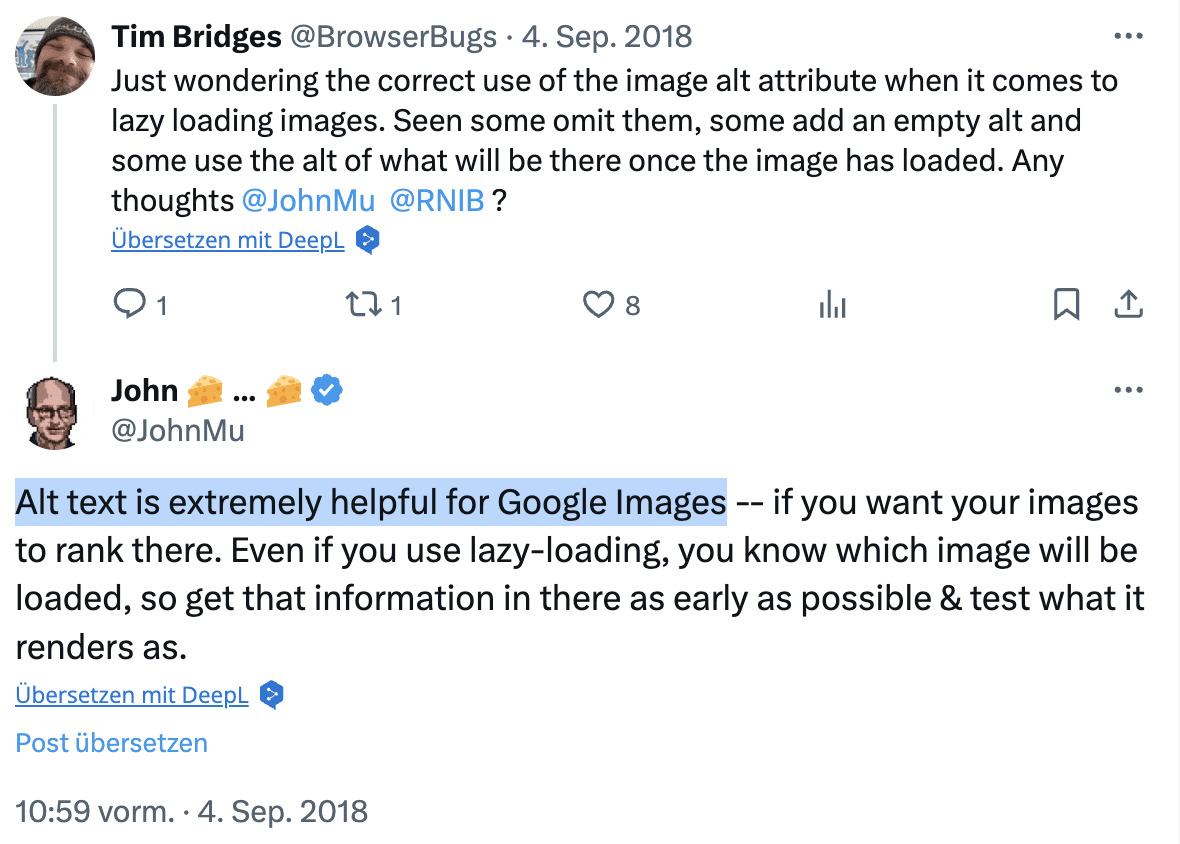Bookmark Tim Bridges' tweet

click(1066, 304)
